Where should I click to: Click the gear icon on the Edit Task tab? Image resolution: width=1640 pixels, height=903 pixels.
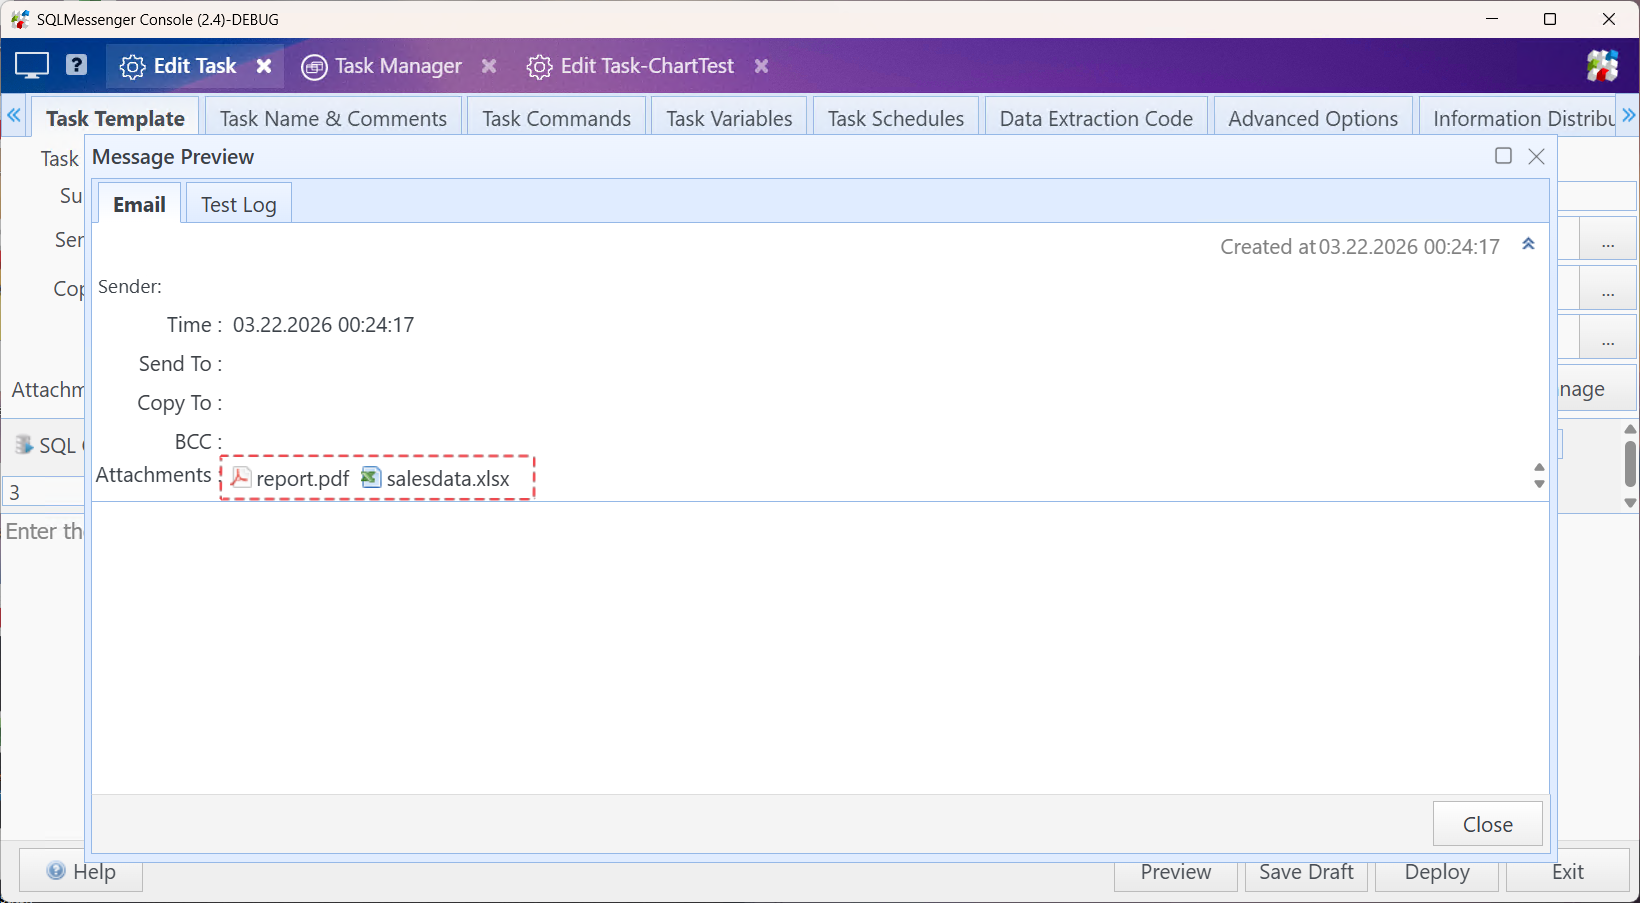(x=132, y=66)
